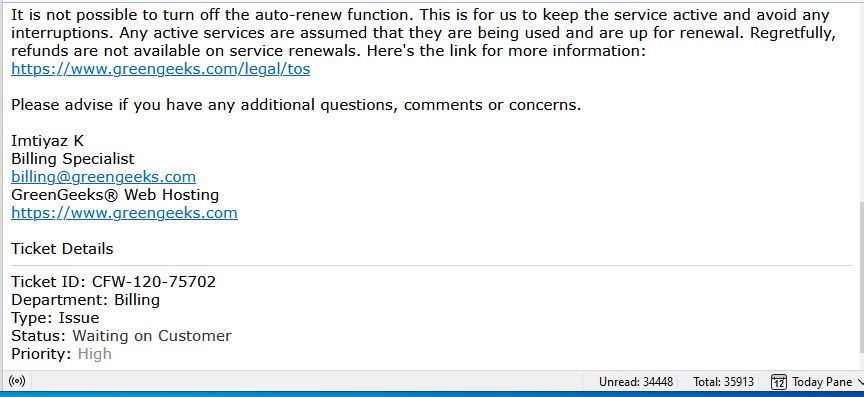The width and height of the screenshot is (864, 397).
Task: Click the Ticket Details heading
Action: (x=62, y=249)
